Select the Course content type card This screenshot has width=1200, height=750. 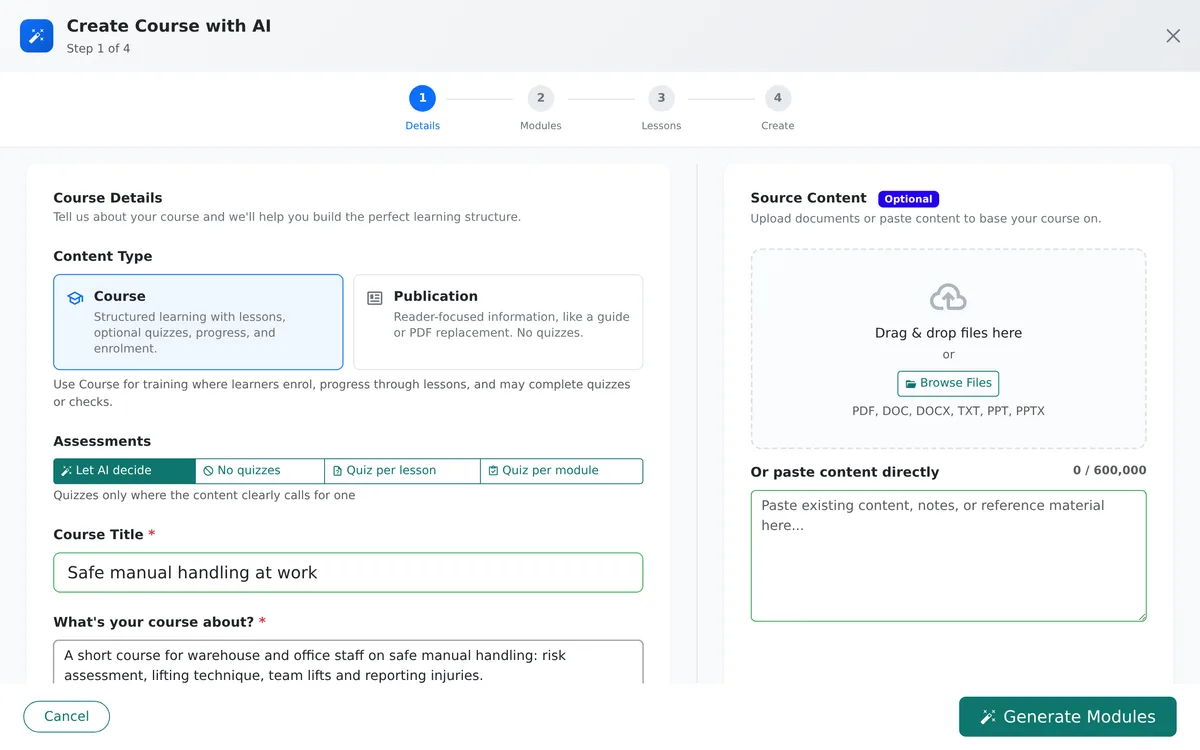pyautogui.click(x=198, y=322)
